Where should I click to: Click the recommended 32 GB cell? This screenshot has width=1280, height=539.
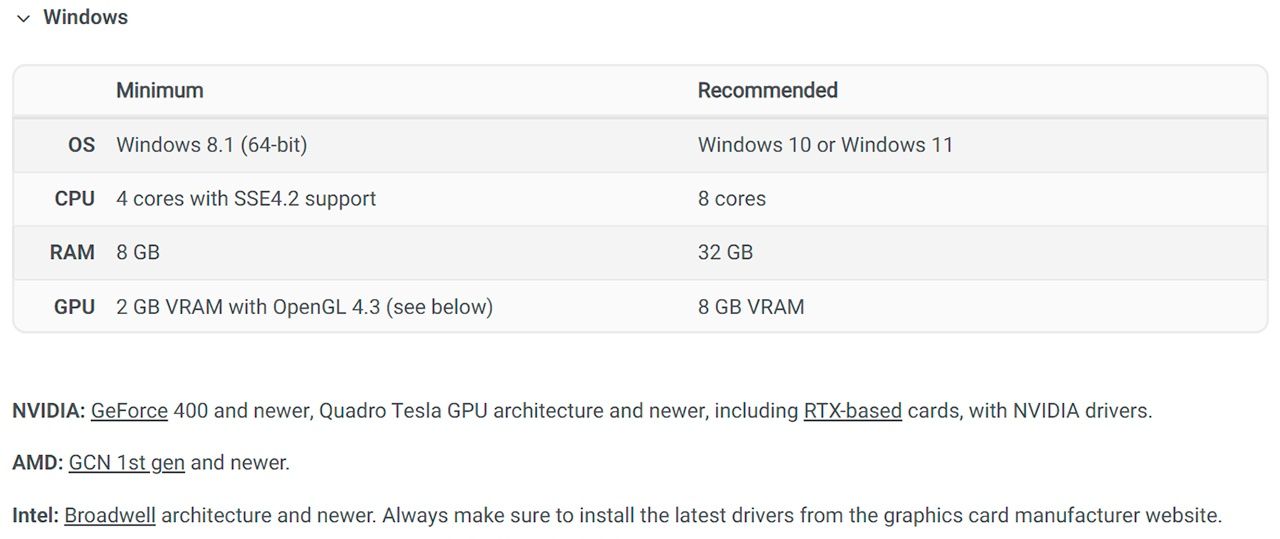[725, 252]
